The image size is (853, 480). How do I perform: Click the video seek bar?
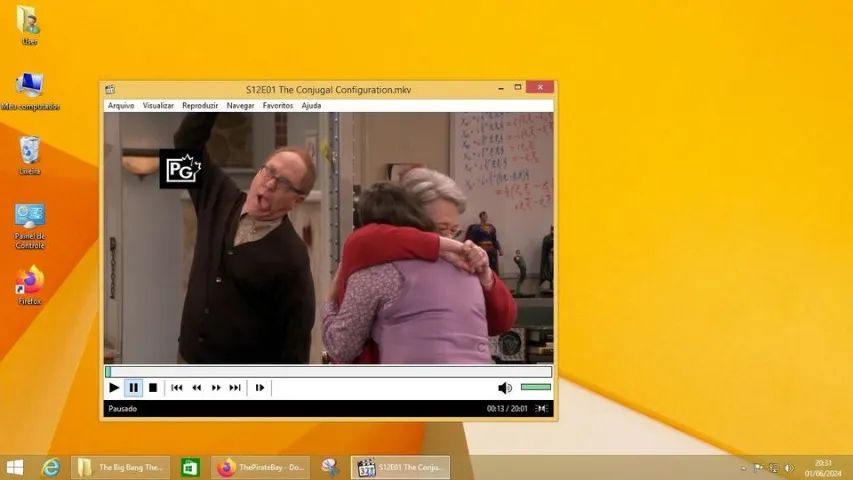point(329,372)
